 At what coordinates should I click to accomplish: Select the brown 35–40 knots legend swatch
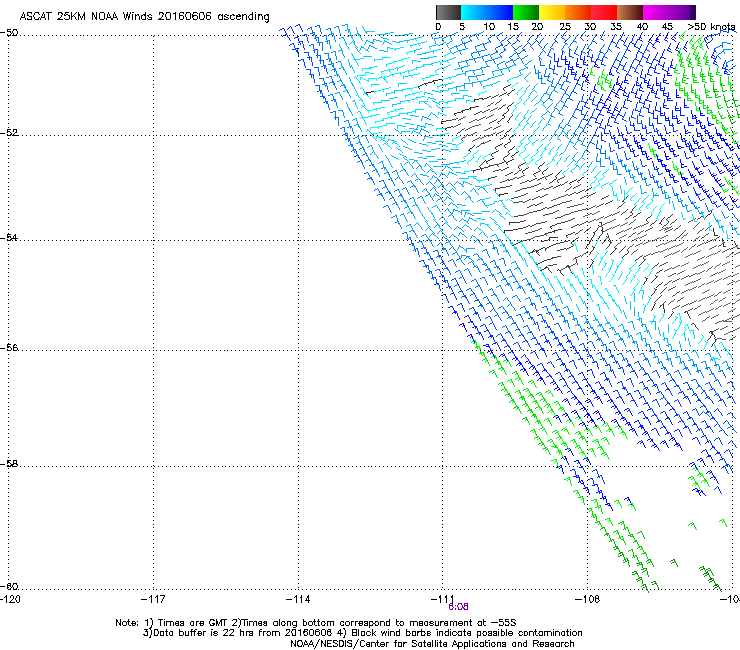pyautogui.click(x=630, y=12)
